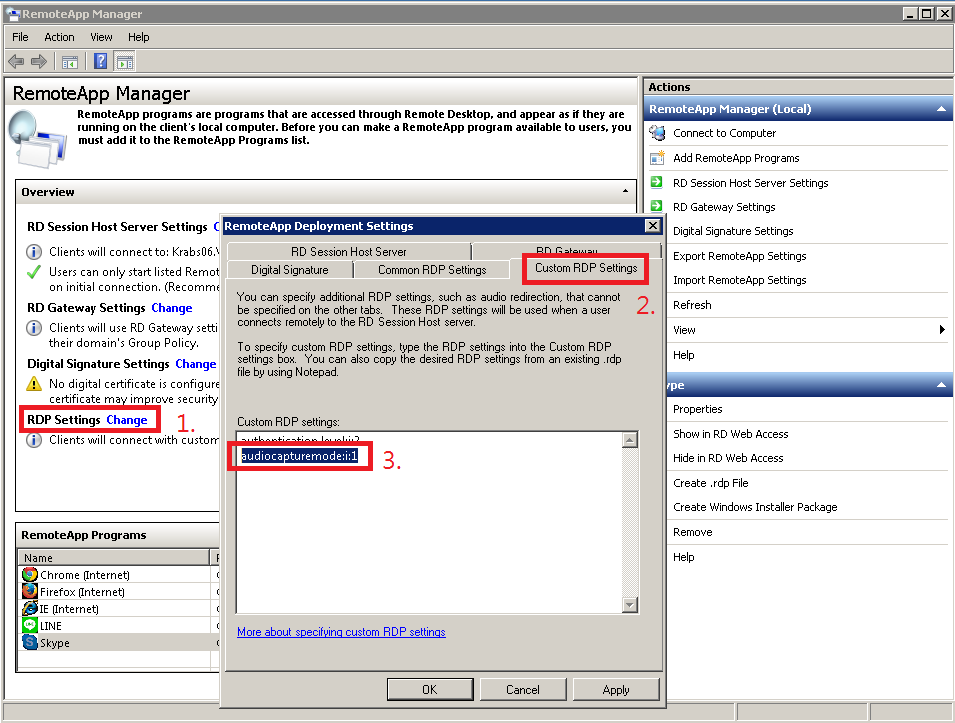
Task: Click the Help question-mark toolbar icon
Action: coord(101,61)
